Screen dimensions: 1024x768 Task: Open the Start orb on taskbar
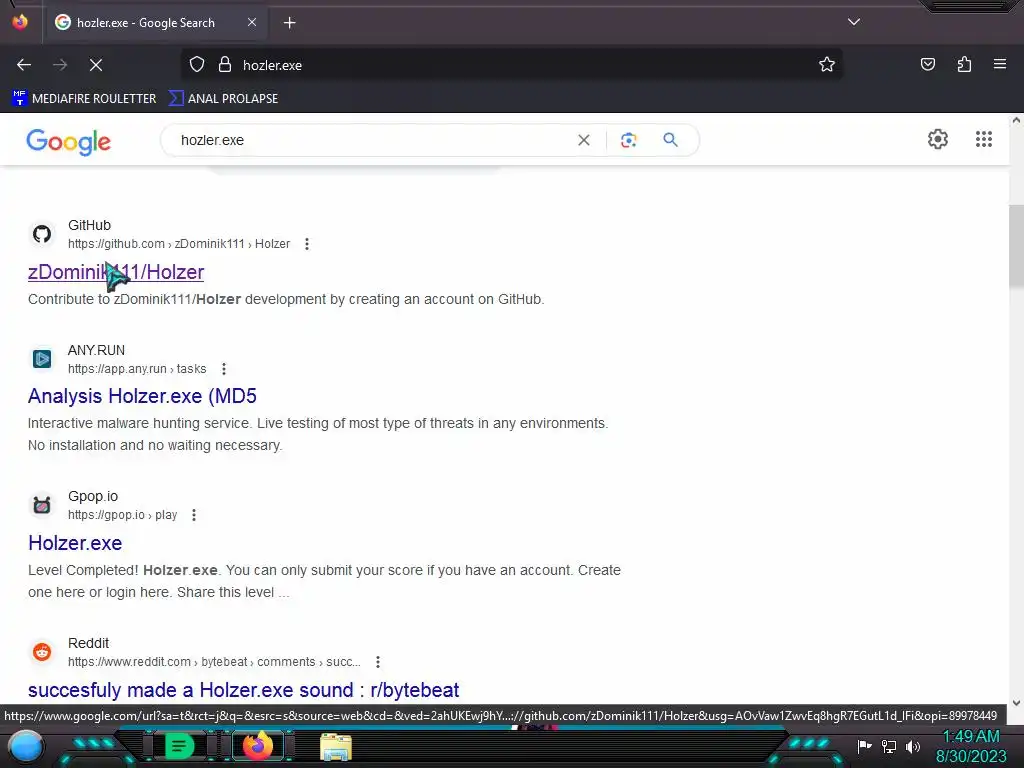coord(25,747)
